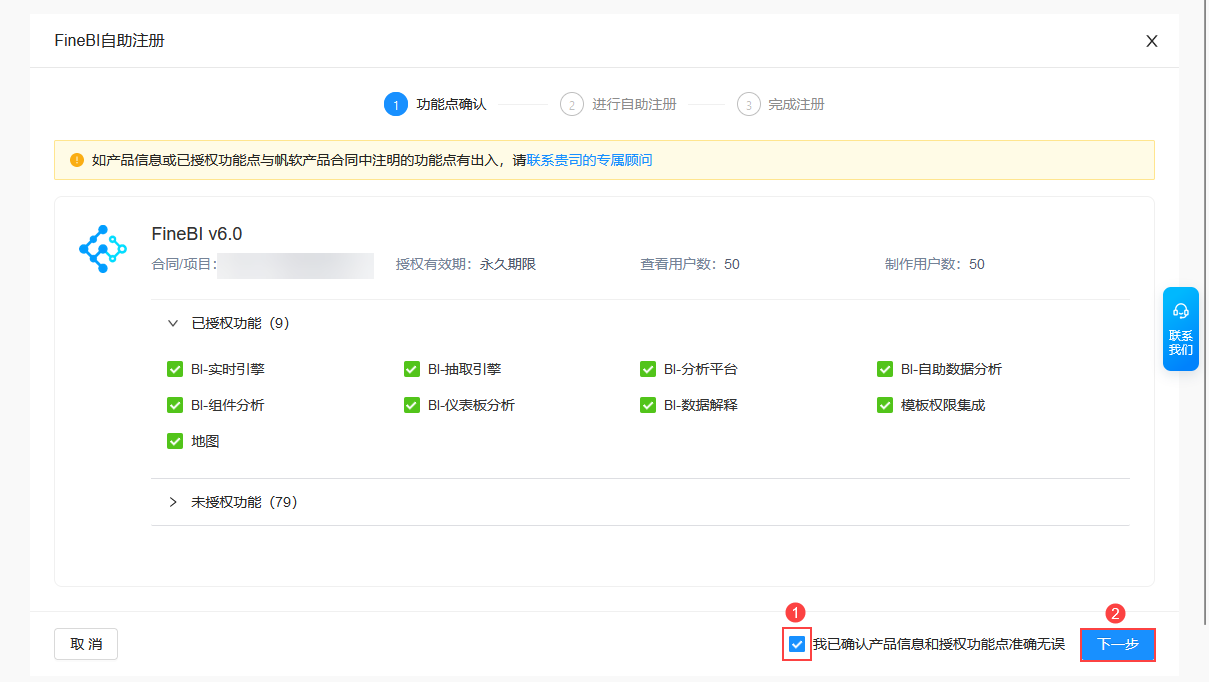Click the 取消 button
The image size is (1209, 682).
(x=86, y=644)
